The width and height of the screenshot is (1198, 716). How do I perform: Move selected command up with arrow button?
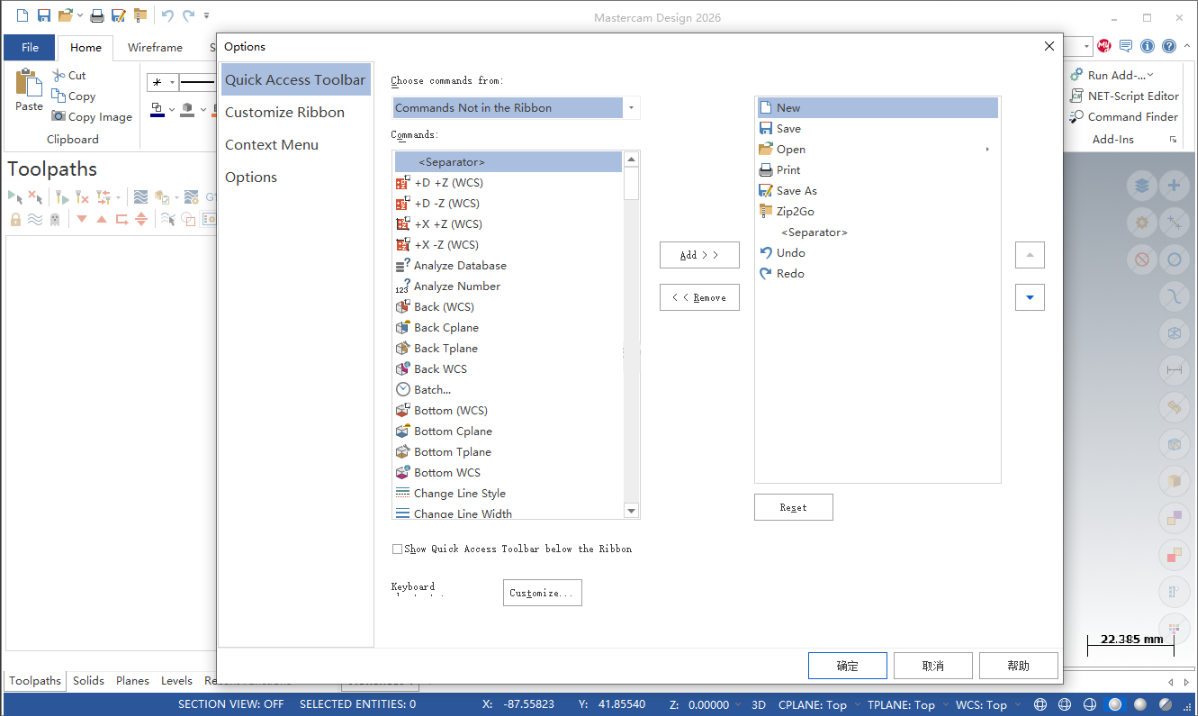(x=1029, y=254)
